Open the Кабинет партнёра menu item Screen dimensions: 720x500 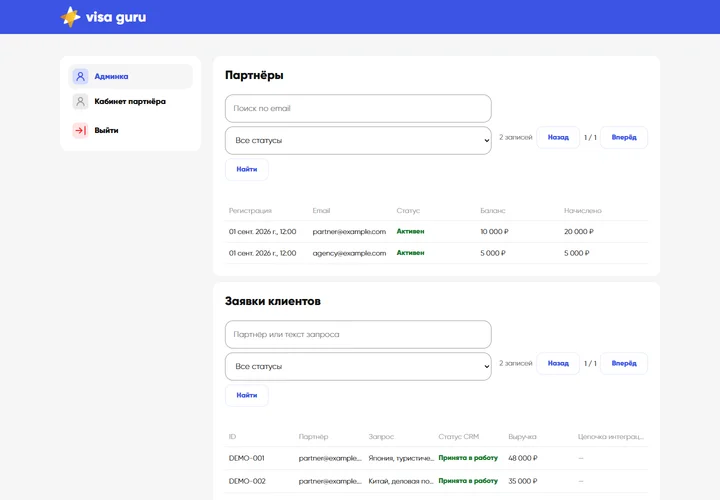130,101
